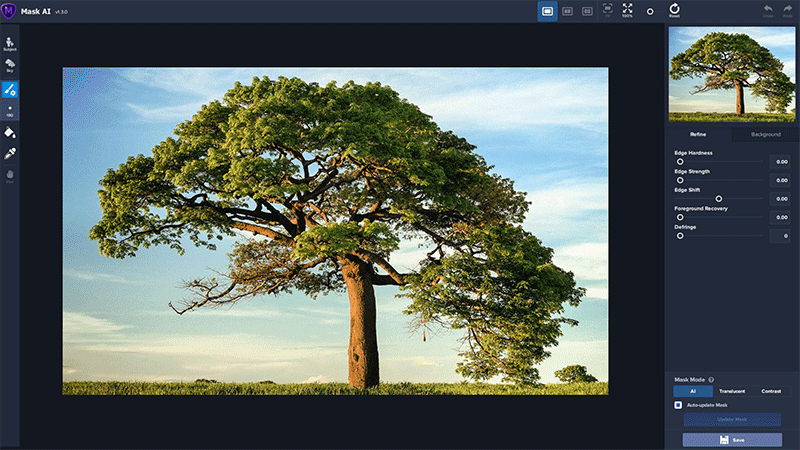Click the Edge Hardness value field

pos(781,161)
